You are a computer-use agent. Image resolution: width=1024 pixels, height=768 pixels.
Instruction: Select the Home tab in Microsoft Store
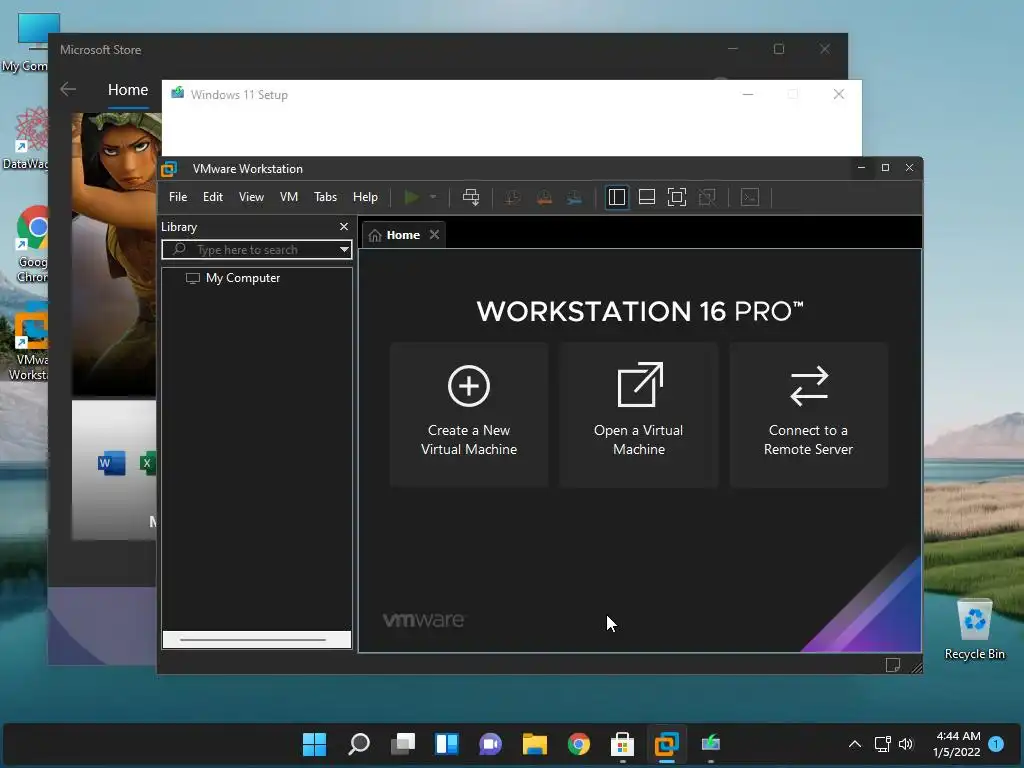pyautogui.click(x=128, y=89)
